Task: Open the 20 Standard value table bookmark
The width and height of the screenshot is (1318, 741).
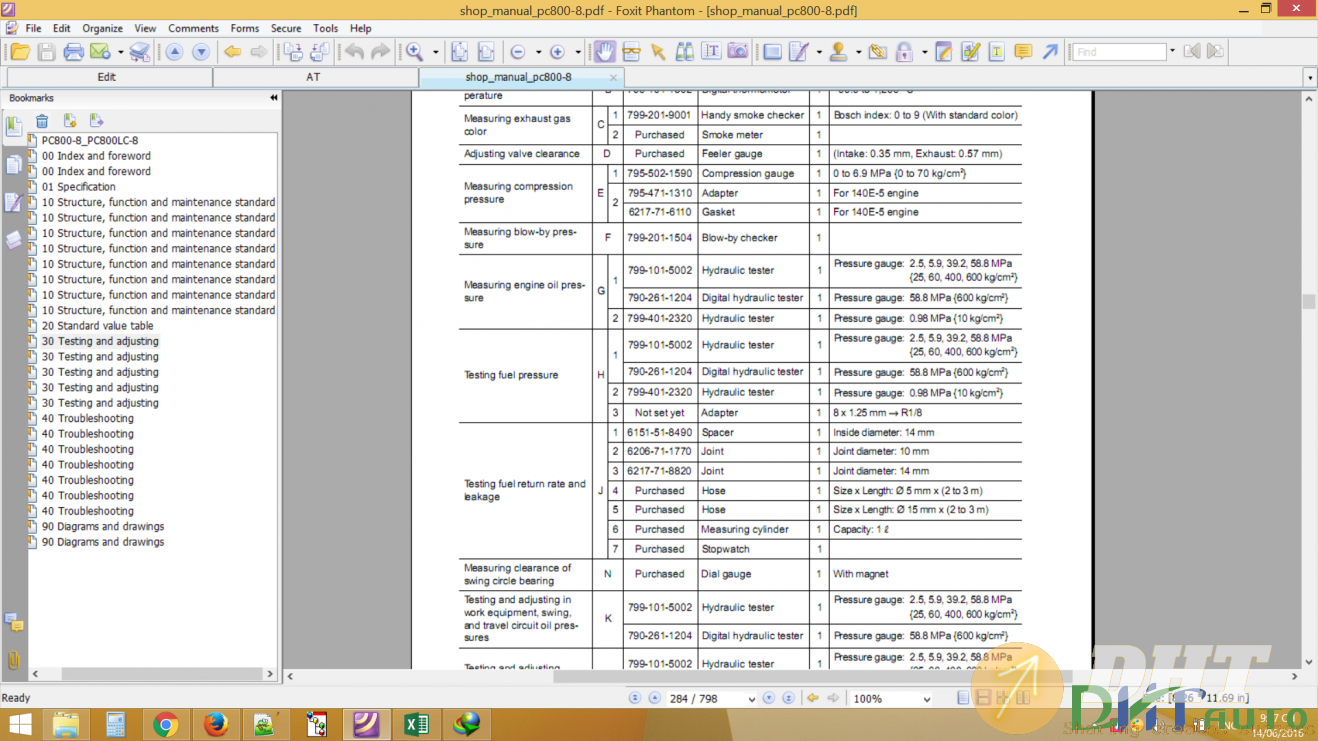Action: coord(98,326)
